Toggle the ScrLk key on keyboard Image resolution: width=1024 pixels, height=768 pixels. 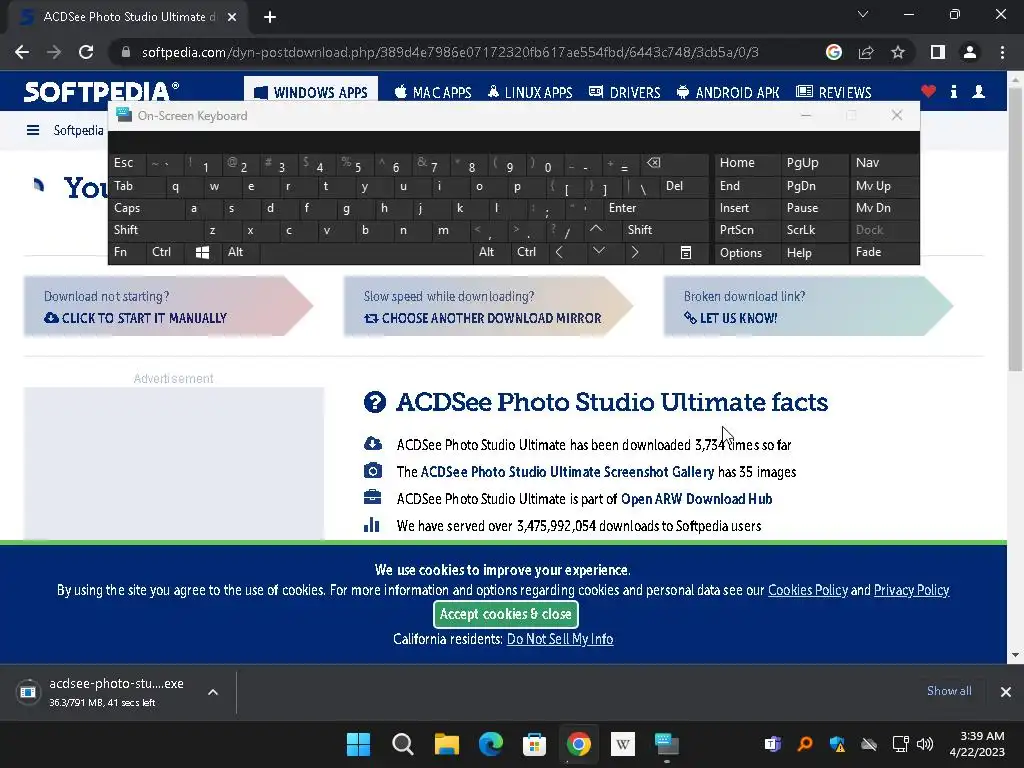tap(814, 230)
